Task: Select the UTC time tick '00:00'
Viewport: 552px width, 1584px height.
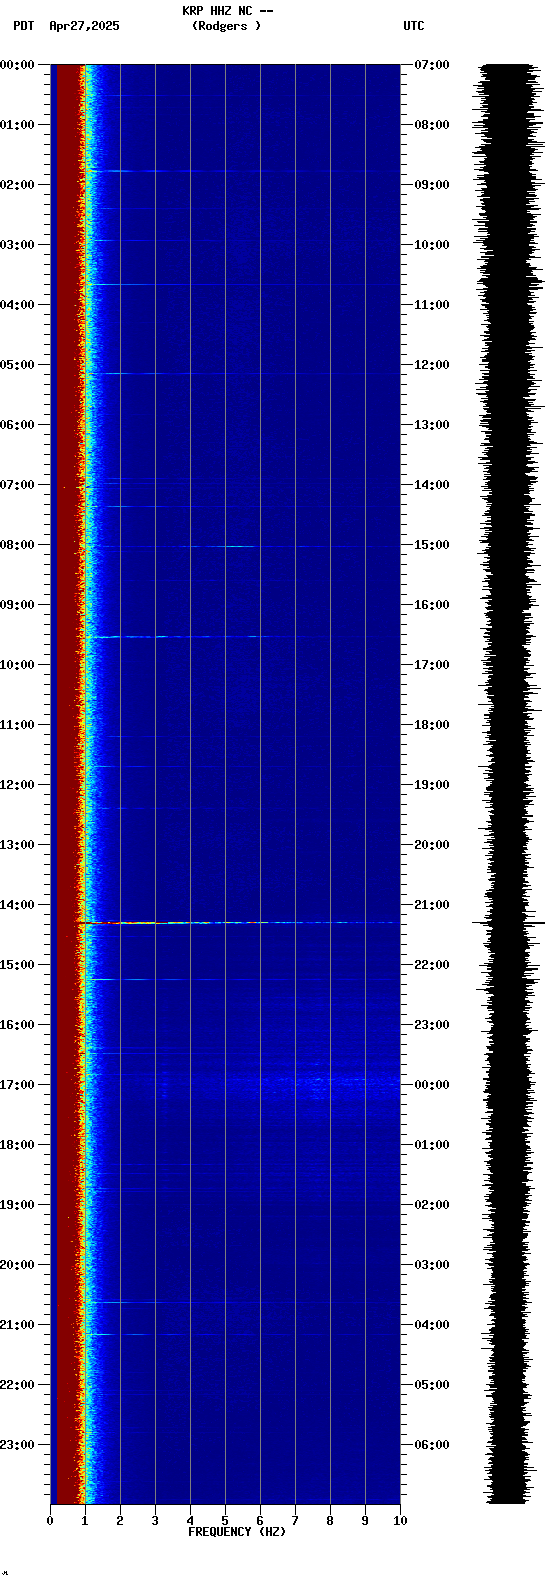Action: point(431,1085)
